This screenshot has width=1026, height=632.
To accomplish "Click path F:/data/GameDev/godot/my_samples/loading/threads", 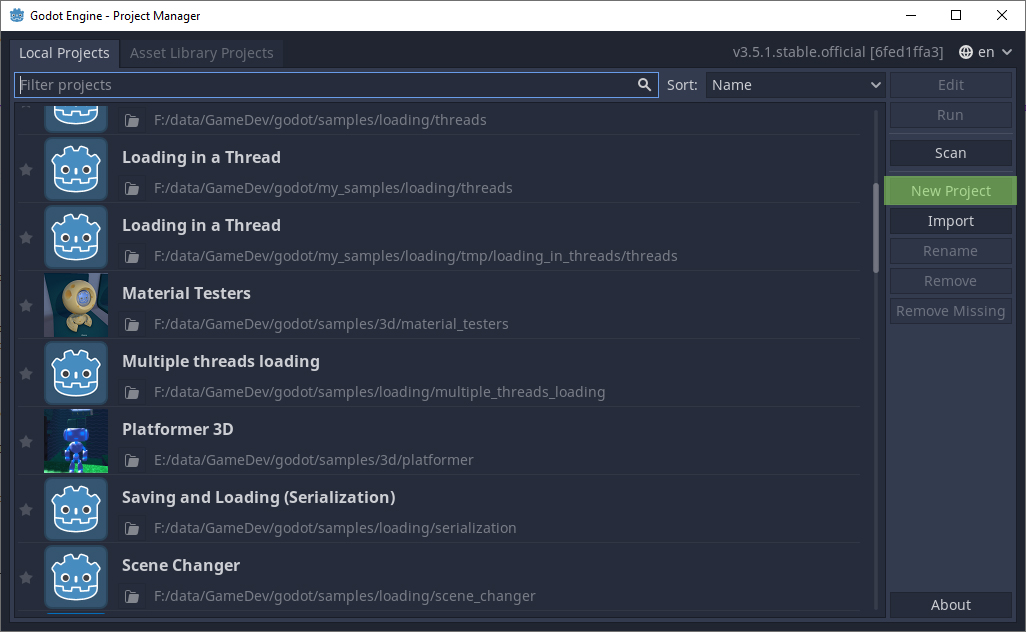I will [334, 188].
